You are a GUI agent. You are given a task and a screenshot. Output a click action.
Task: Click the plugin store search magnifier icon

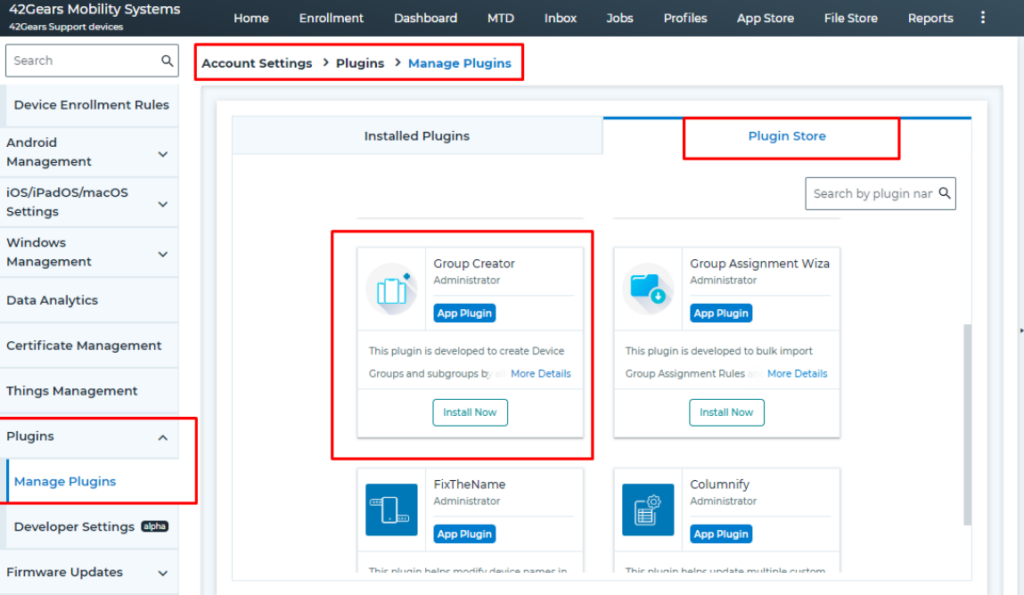click(944, 193)
